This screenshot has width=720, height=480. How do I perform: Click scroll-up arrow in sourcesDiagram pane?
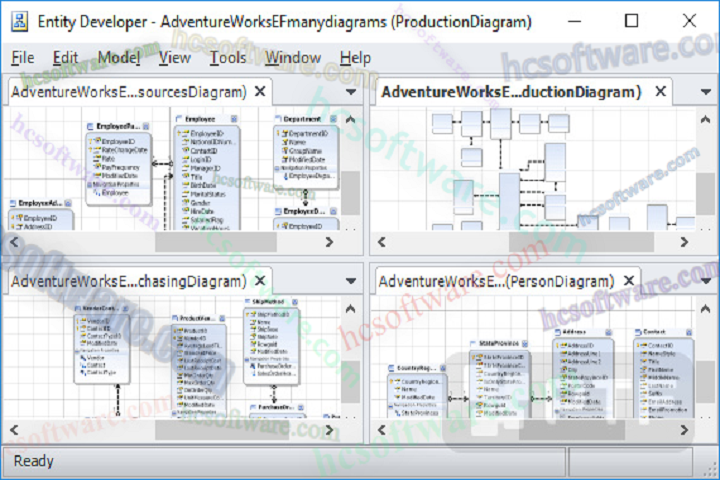[350, 120]
